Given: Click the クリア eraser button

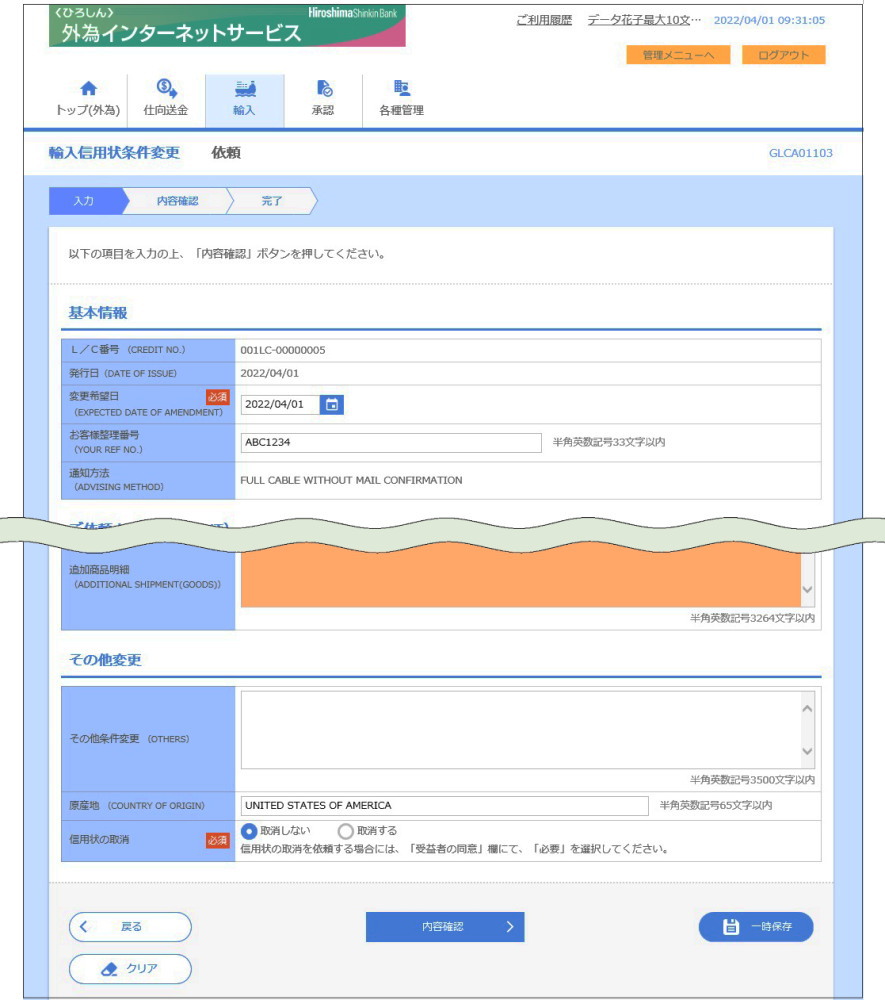Looking at the screenshot, I should pos(130,968).
